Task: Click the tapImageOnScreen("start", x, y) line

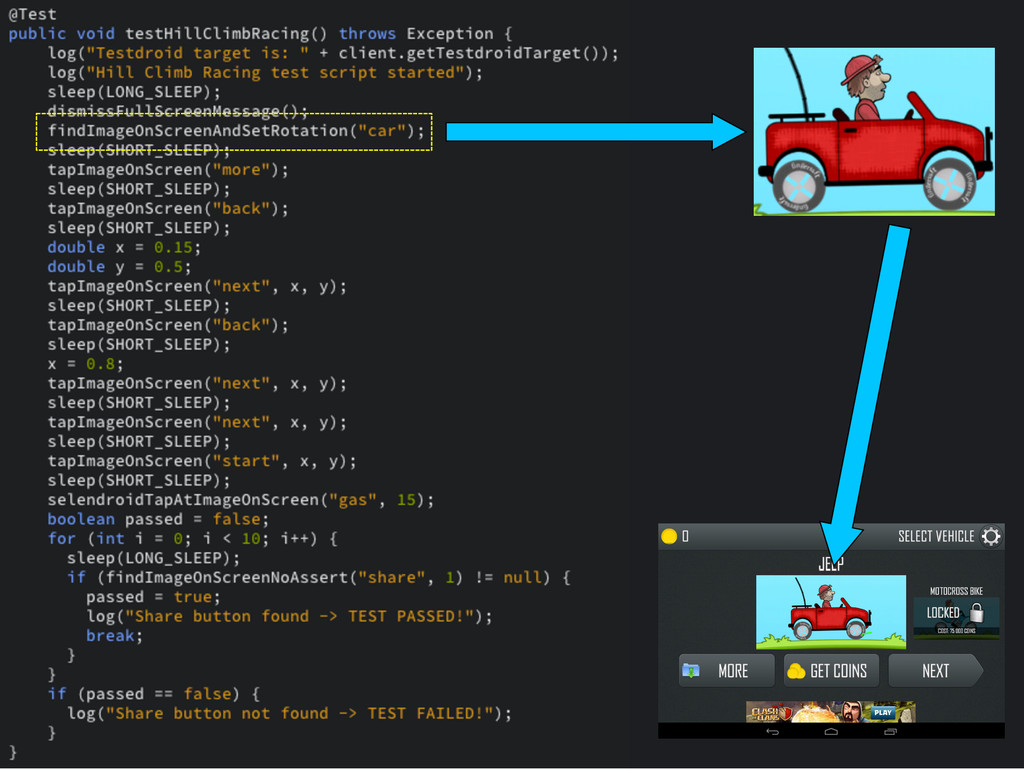Action: click(x=202, y=462)
